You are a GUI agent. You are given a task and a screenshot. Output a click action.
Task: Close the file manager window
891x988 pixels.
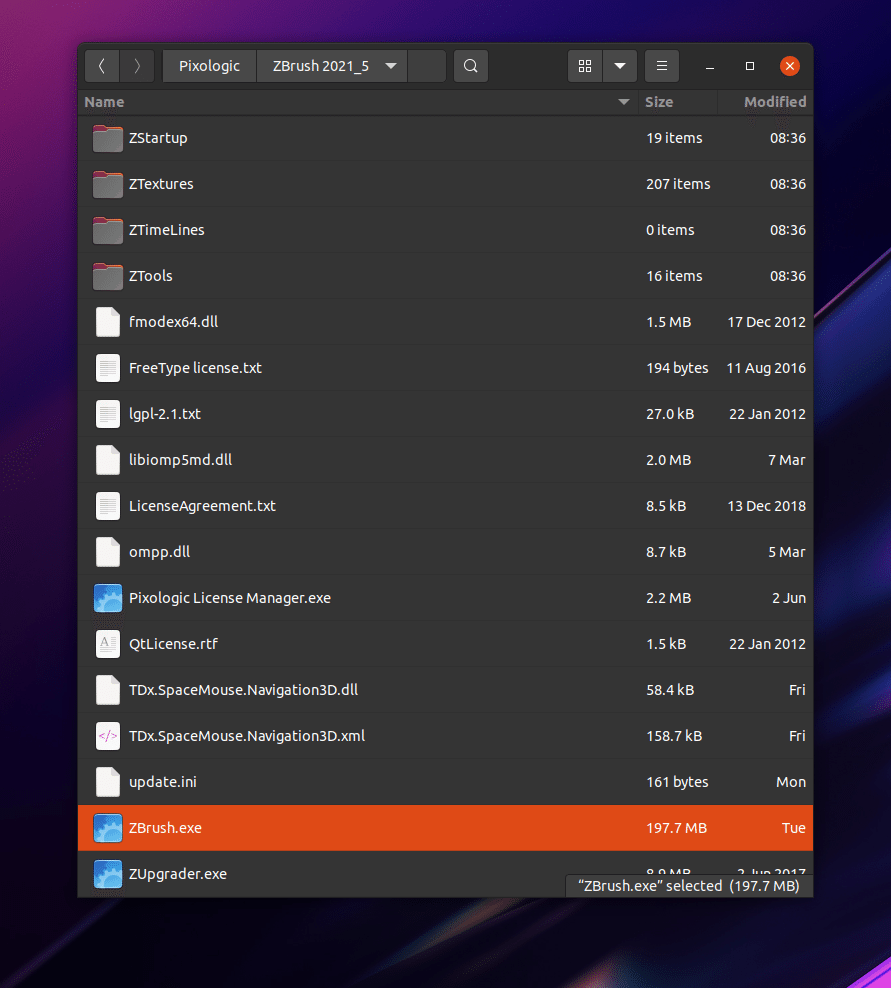point(790,66)
